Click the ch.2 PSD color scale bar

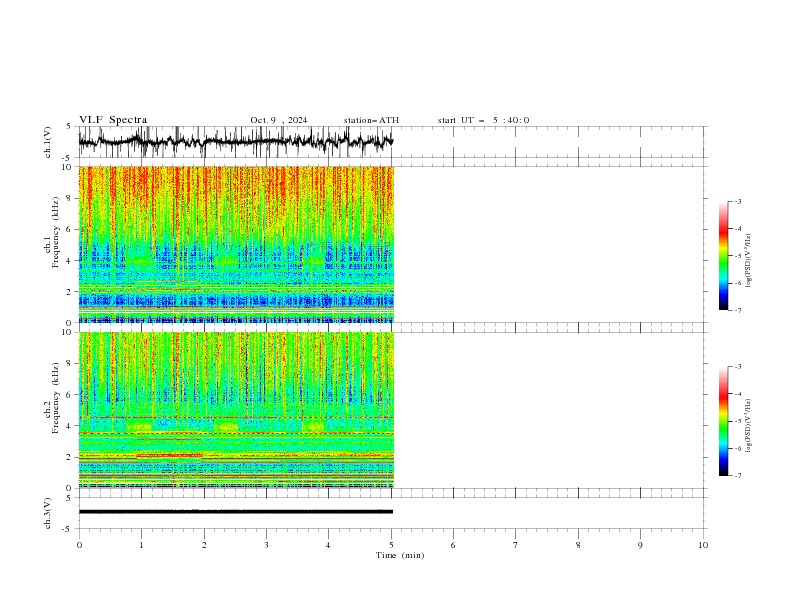point(724,421)
